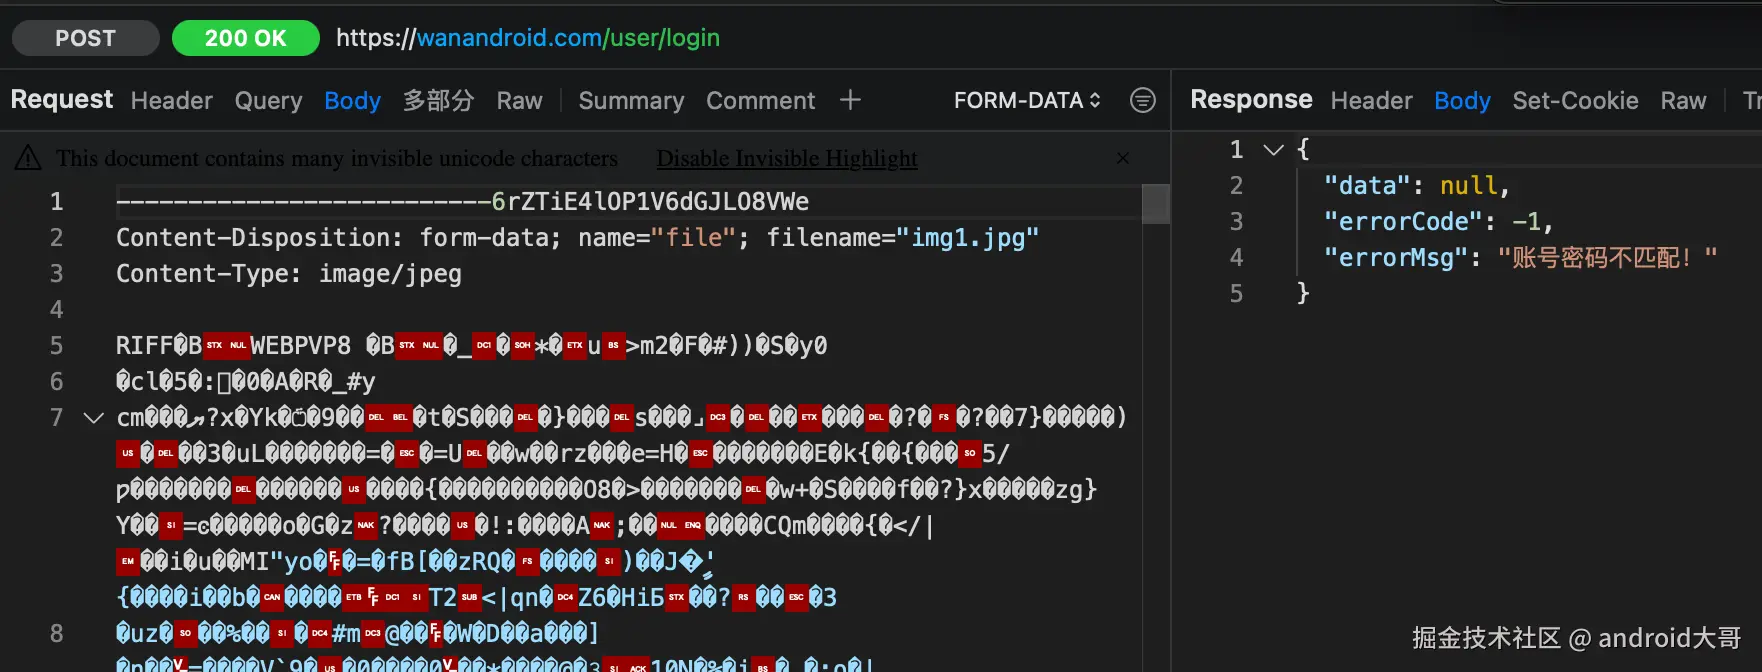Click the null value in response JSON
The image size is (1762, 672).
click(x=1468, y=185)
